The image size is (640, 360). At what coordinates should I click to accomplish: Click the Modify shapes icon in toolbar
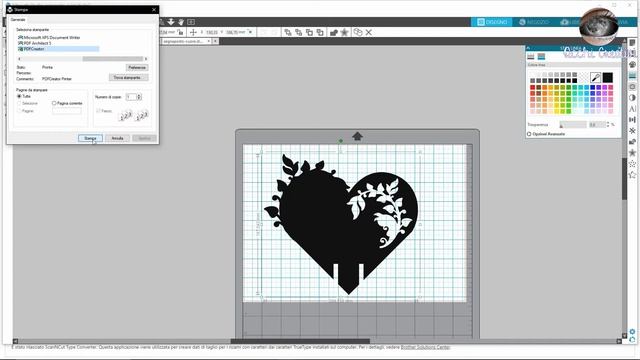coord(333,32)
